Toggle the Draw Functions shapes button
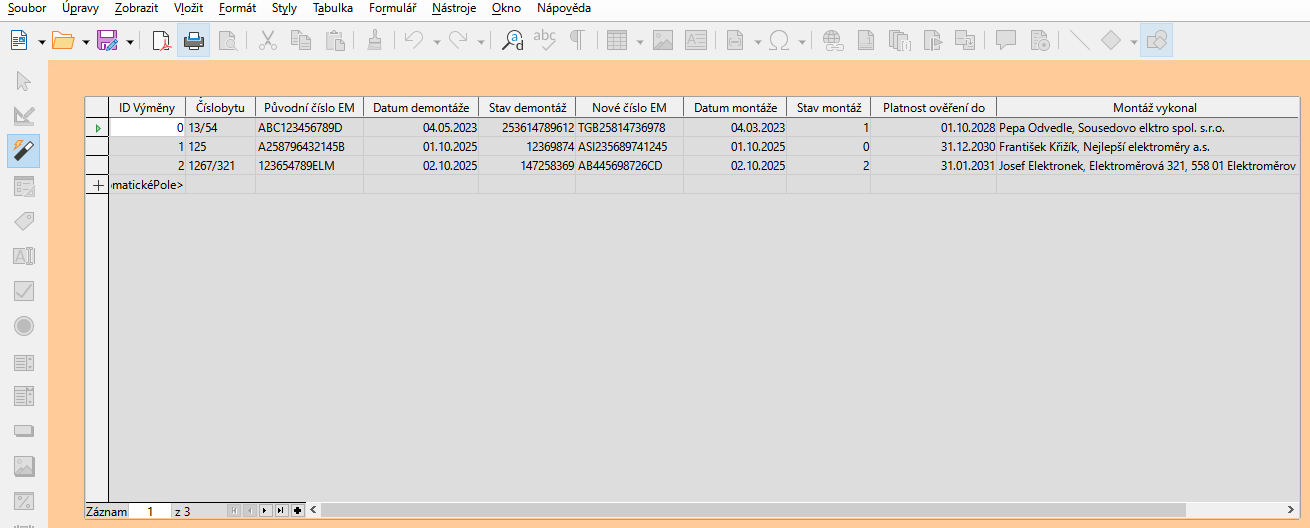 (1156, 40)
